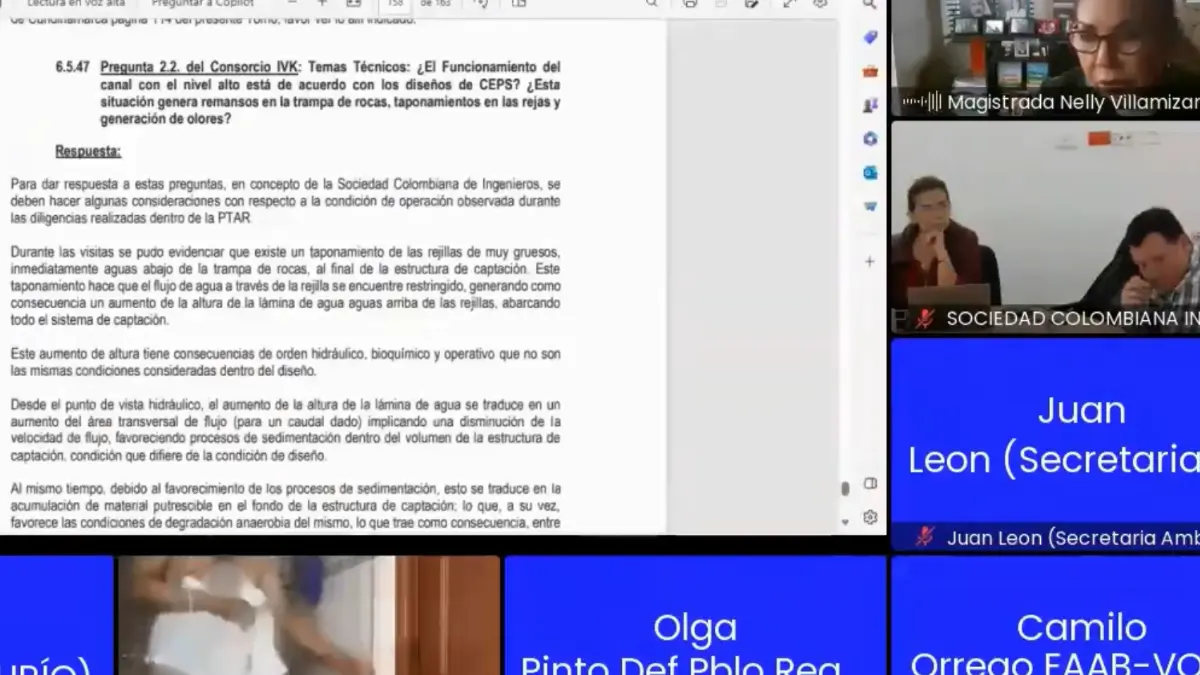Viewport: 1200px width, 675px height.
Task: Toggle the sidebar hide/show panel icon
Action: pyautogui.click(x=870, y=484)
